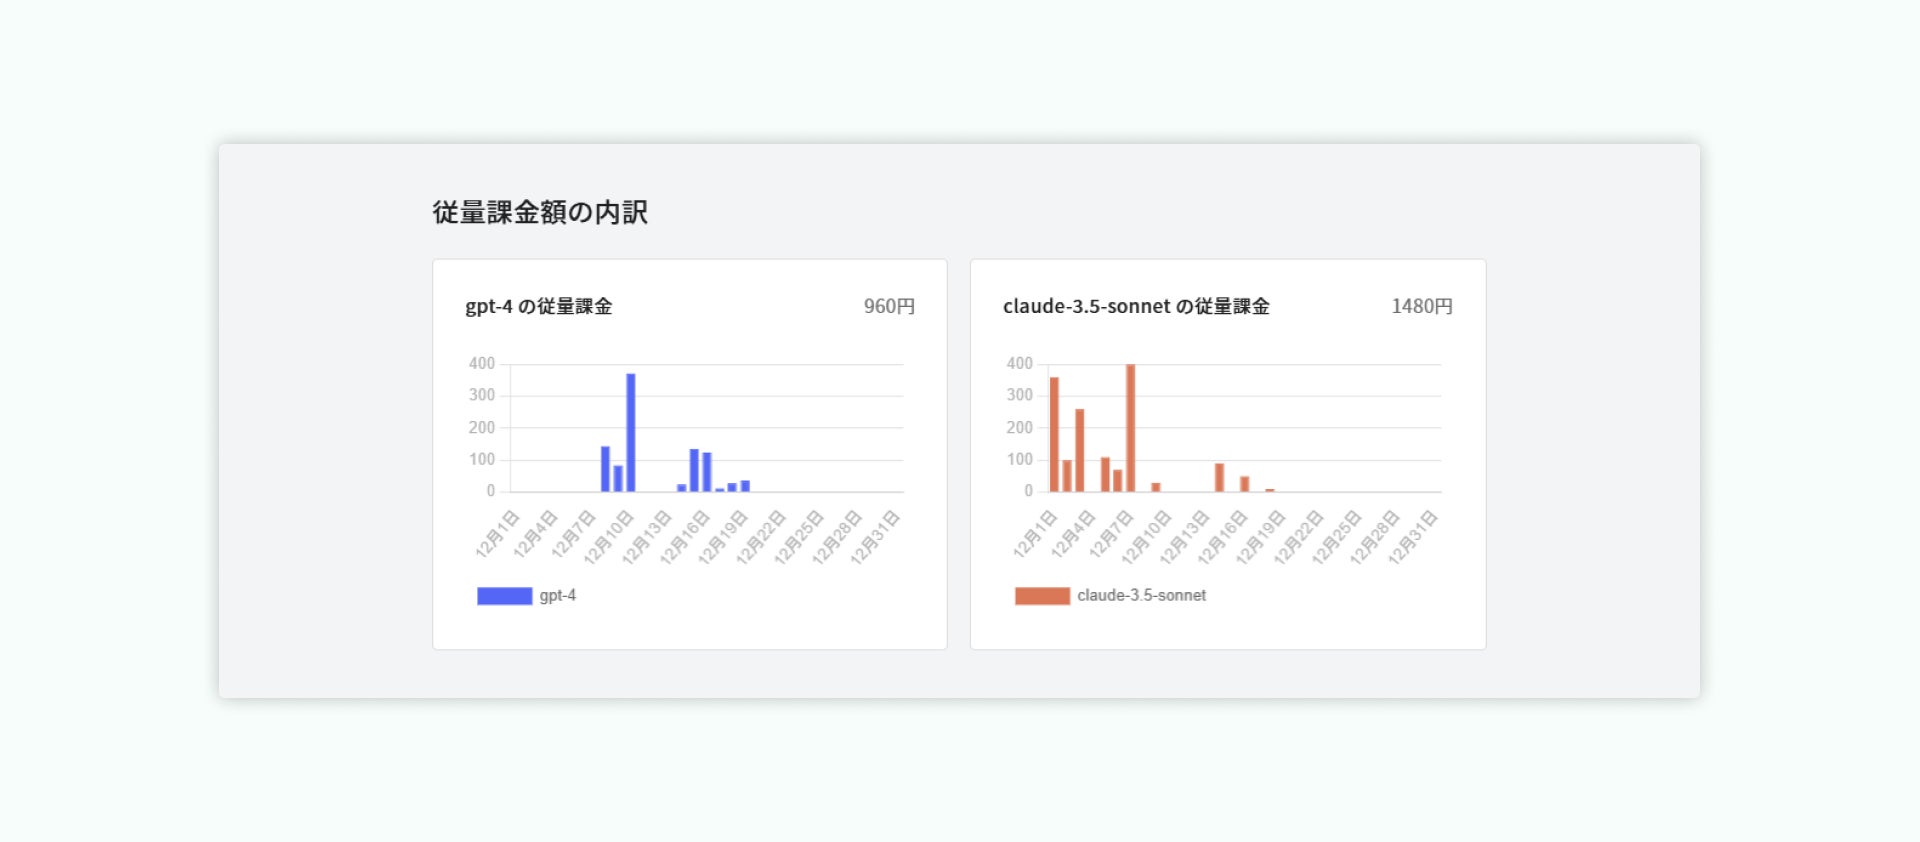The image size is (1920, 842).
Task: Click 12月22日 axis label in claude chart
Action: point(1299,538)
